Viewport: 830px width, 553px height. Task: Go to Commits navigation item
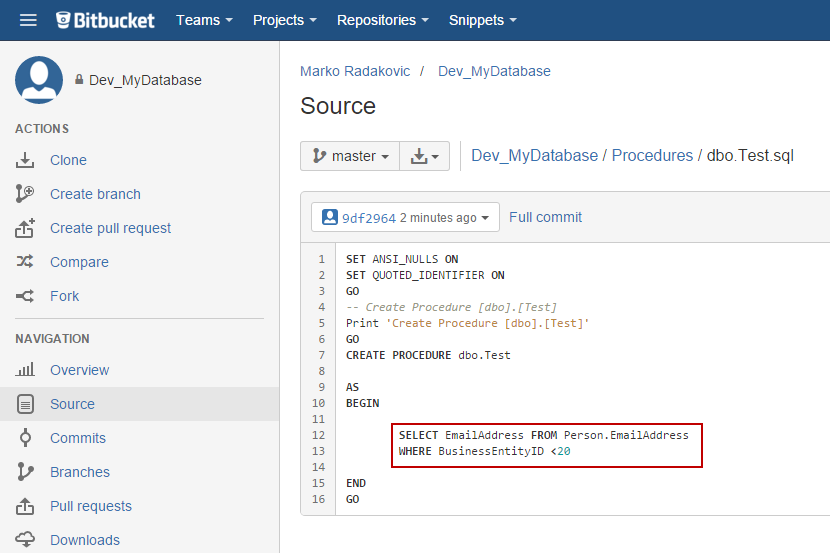point(78,438)
